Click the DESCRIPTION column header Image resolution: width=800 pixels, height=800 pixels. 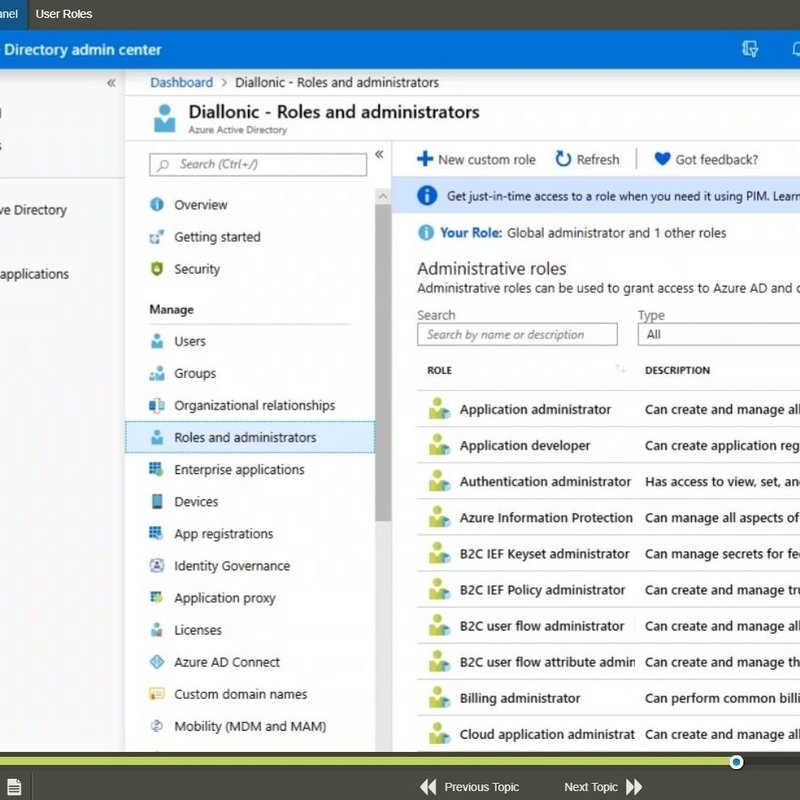click(x=677, y=370)
